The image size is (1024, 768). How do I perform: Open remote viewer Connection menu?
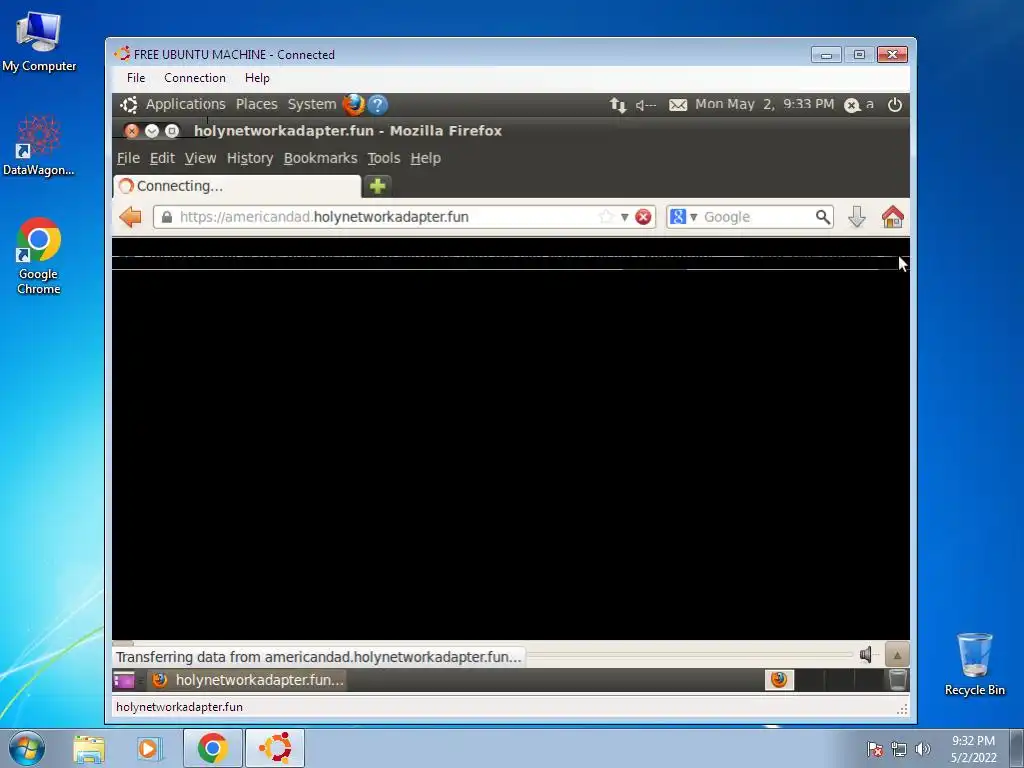pyautogui.click(x=195, y=78)
